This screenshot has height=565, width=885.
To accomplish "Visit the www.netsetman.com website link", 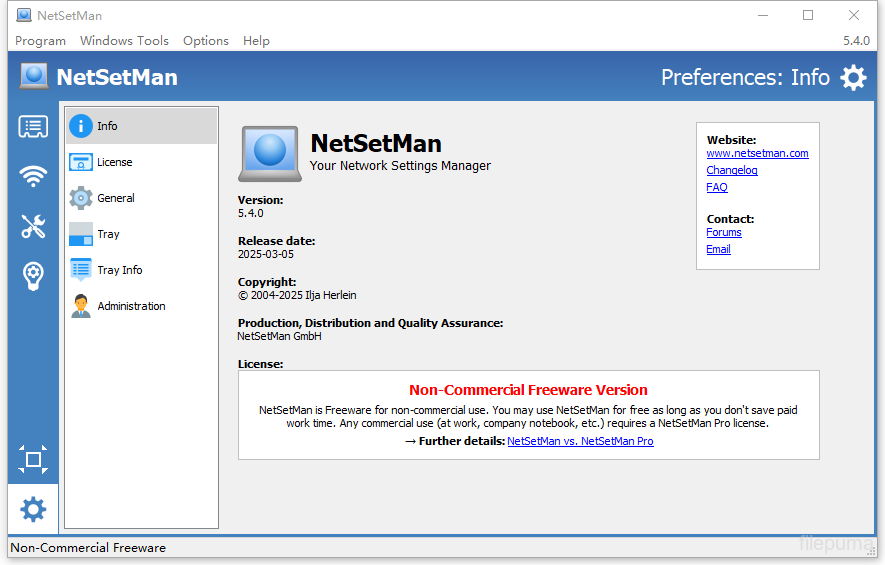I will pyautogui.click(x=757, y=154).
